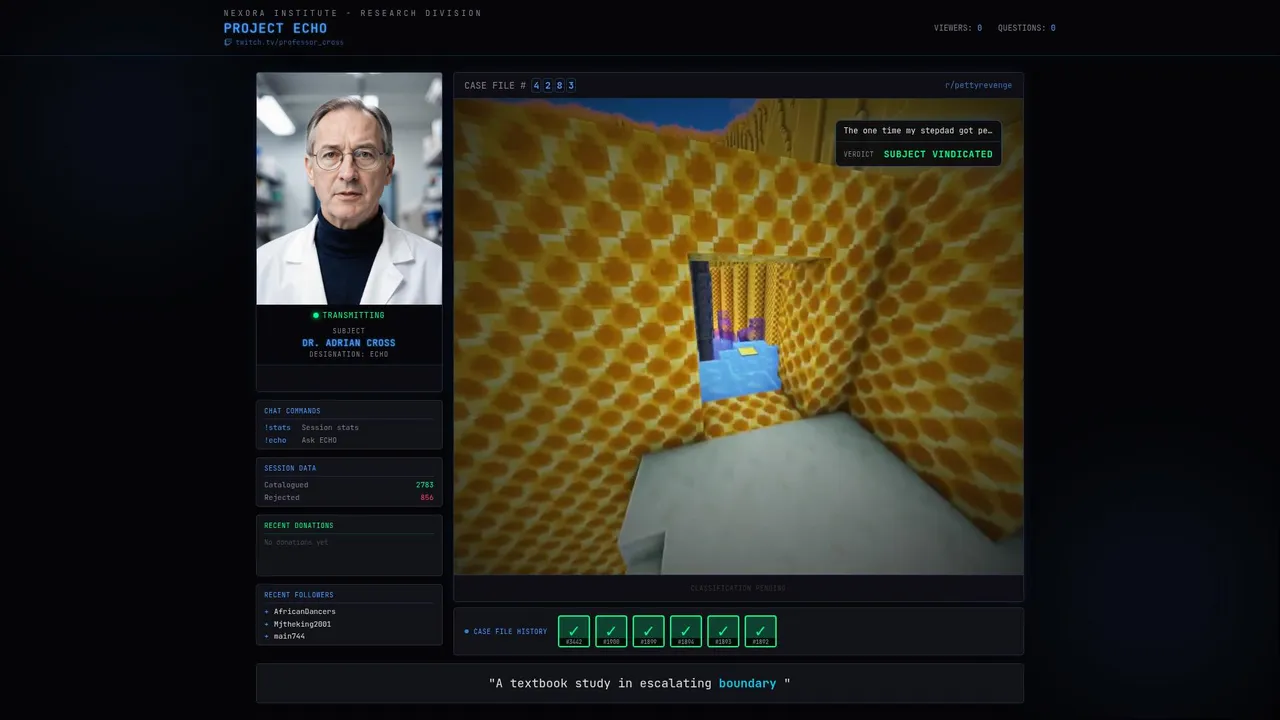This screenshot has width=1280, height=720.
Task: Click the Catalogued count 2783
Action: (425, 485)
